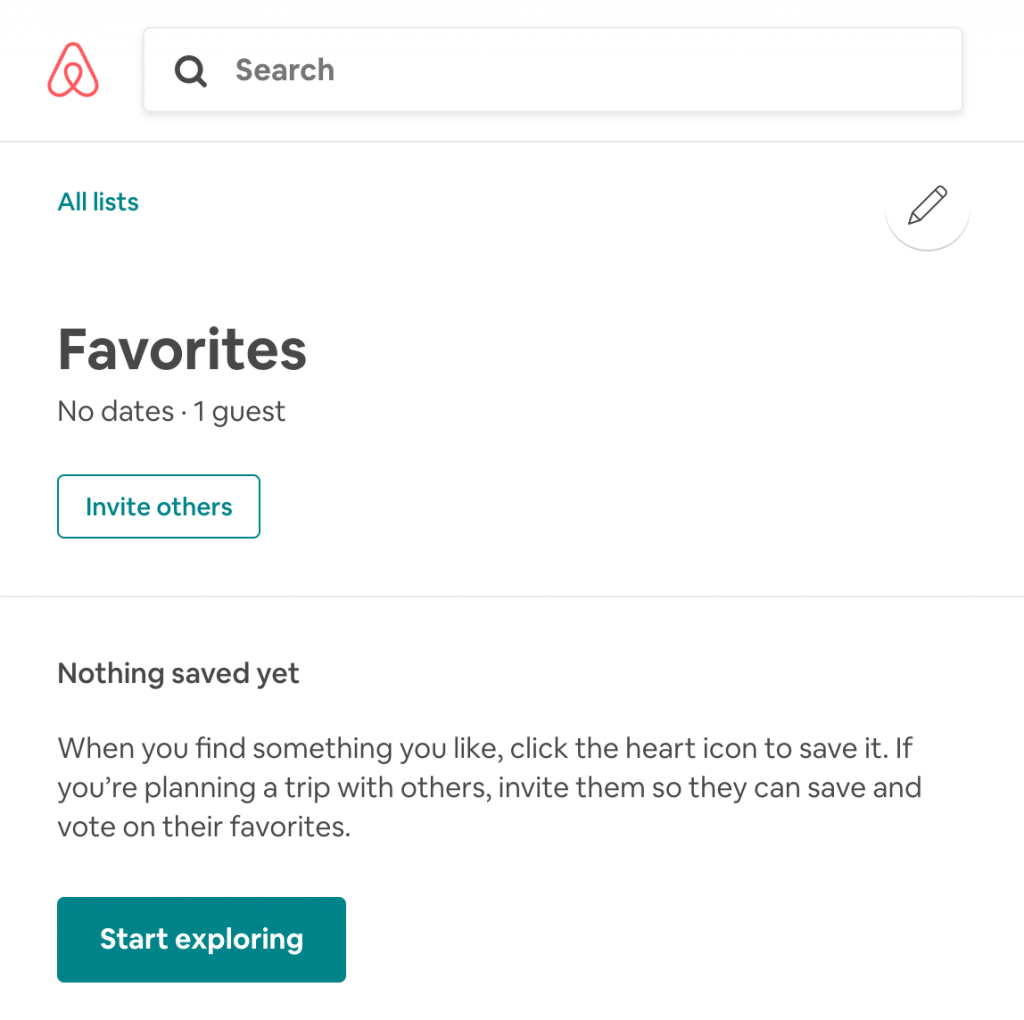
Task: Go back via All lists link
Action: coord(98,202)
